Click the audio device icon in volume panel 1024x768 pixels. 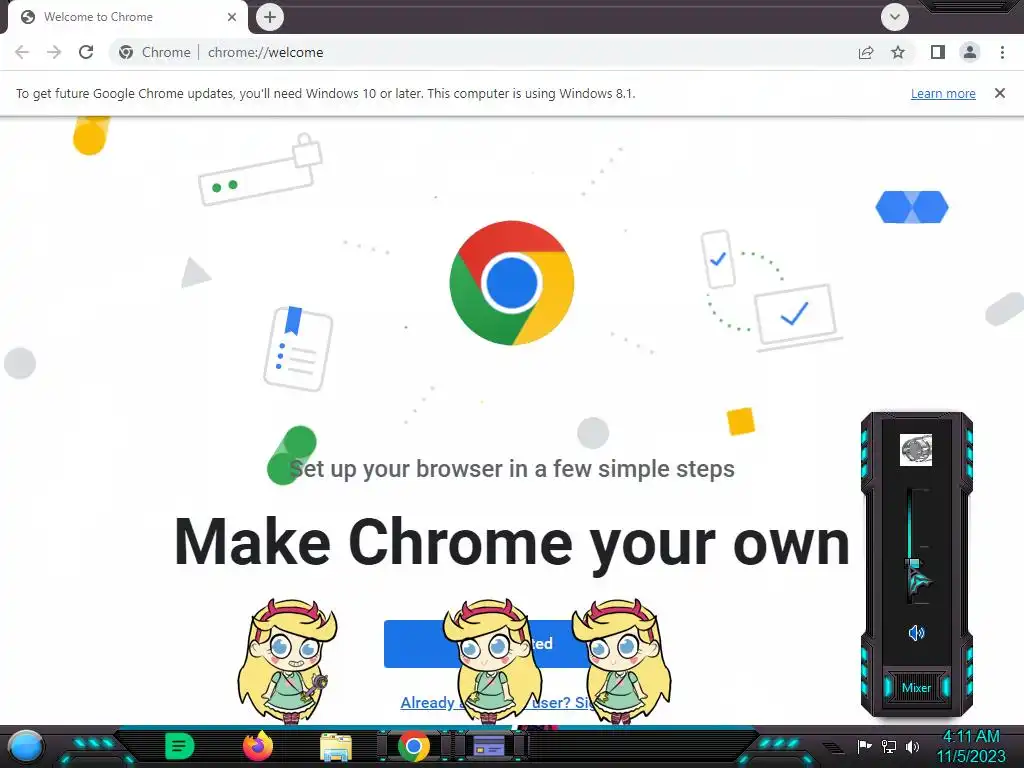coord(916,450)
